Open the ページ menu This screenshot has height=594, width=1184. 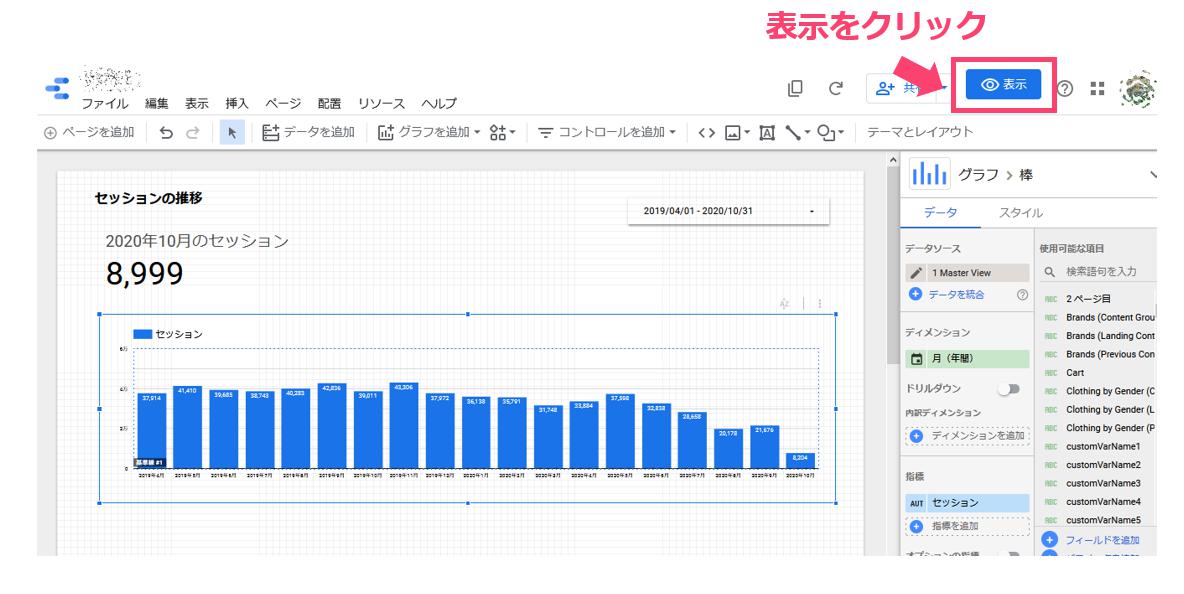pyautogui.click(x=282, y=104)
